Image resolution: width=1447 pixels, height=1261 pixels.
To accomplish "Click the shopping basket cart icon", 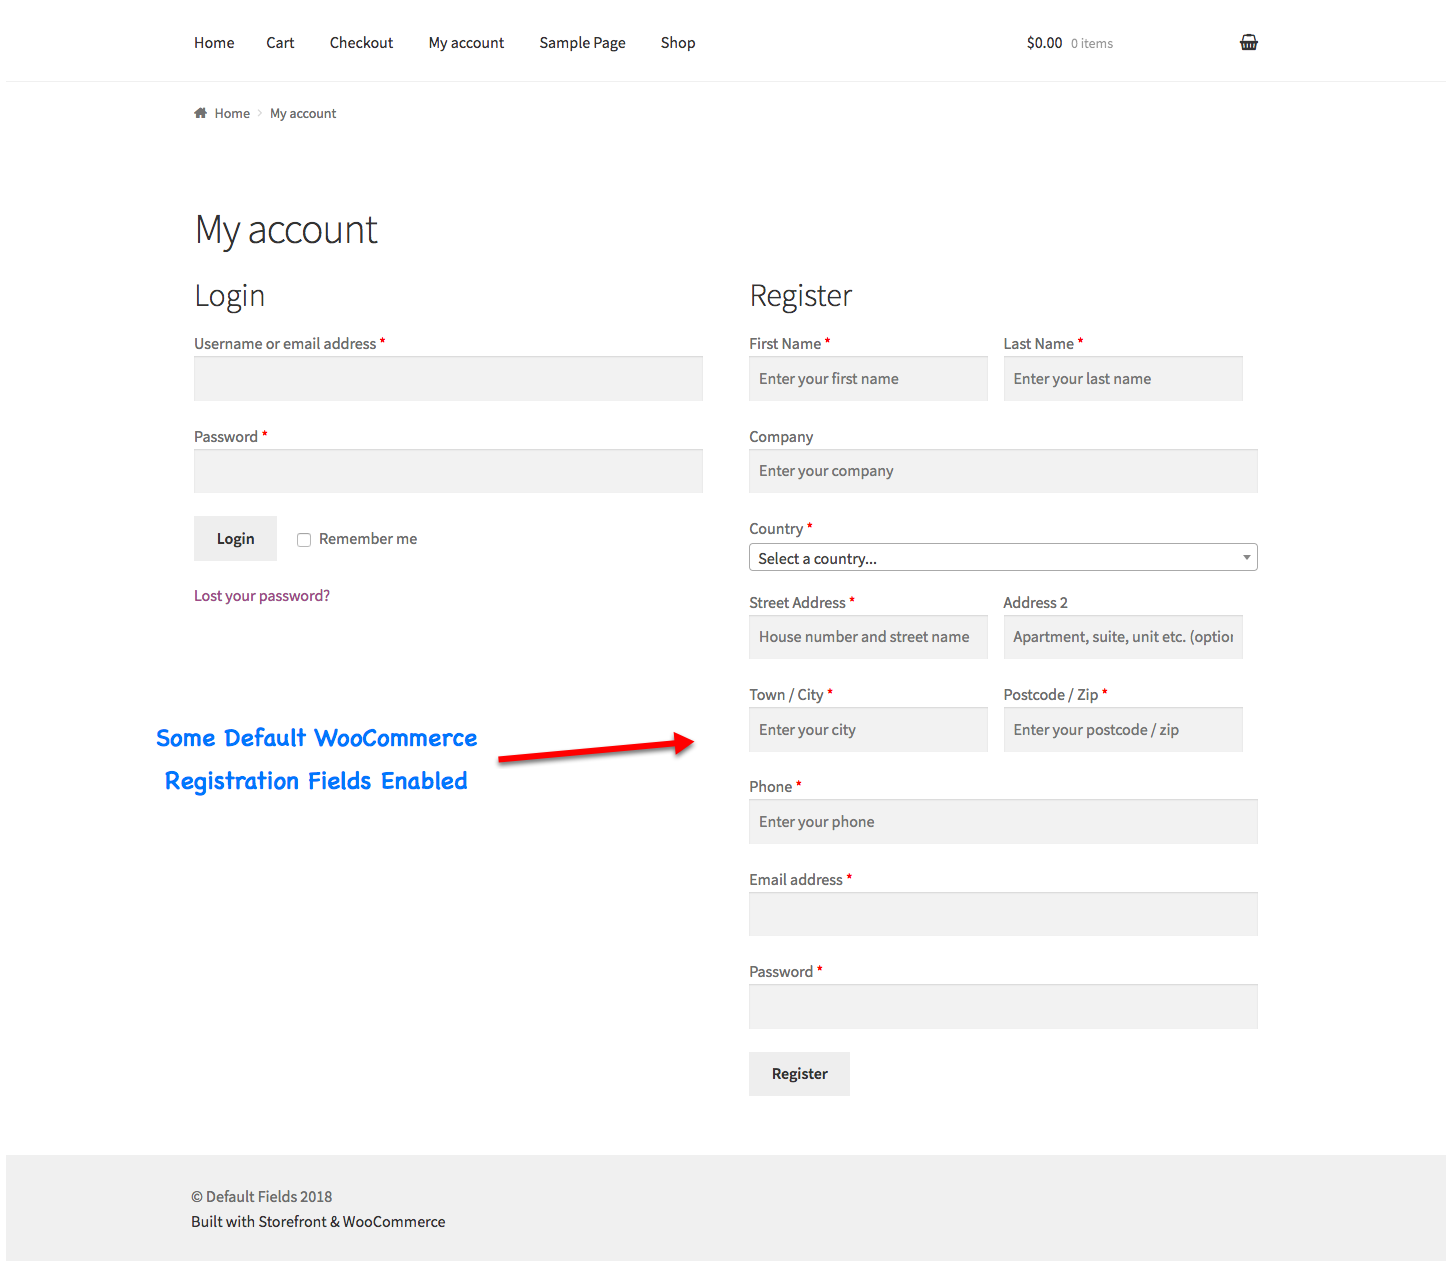I will click(1248, 42).
